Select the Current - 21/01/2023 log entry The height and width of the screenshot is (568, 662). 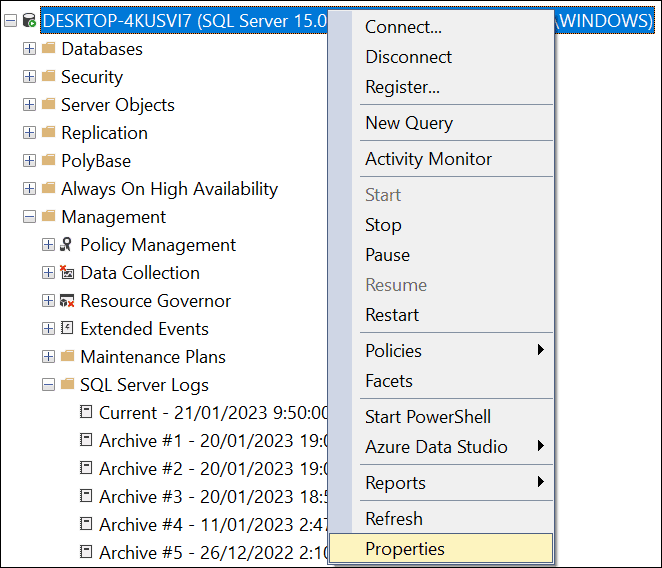tap(213, 413)
